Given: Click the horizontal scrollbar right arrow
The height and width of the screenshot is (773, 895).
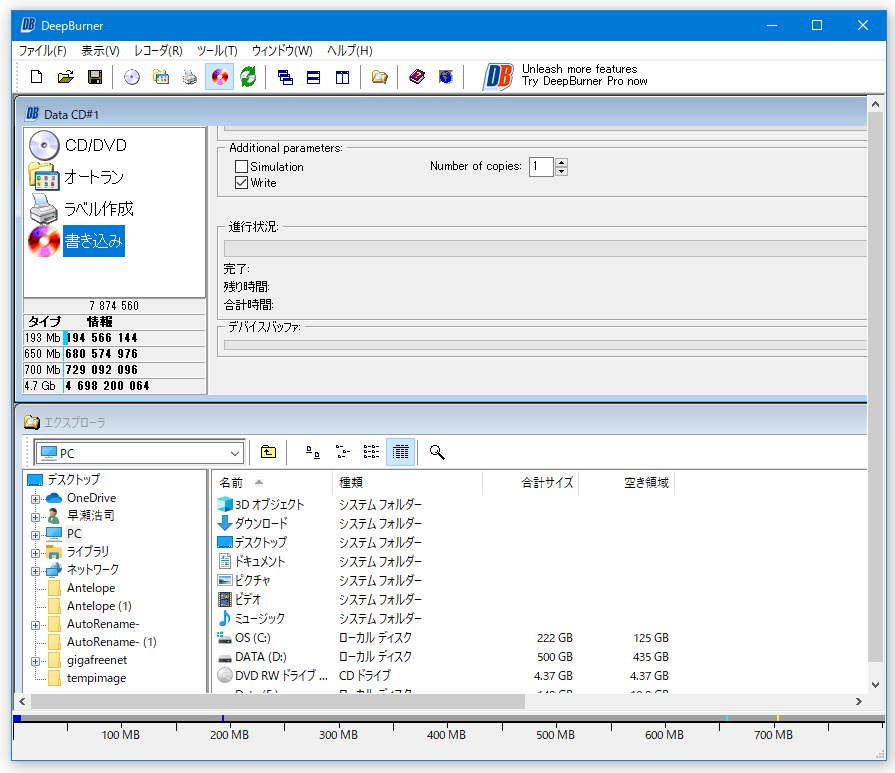Looking at the screenshot, I should (858, 702).
